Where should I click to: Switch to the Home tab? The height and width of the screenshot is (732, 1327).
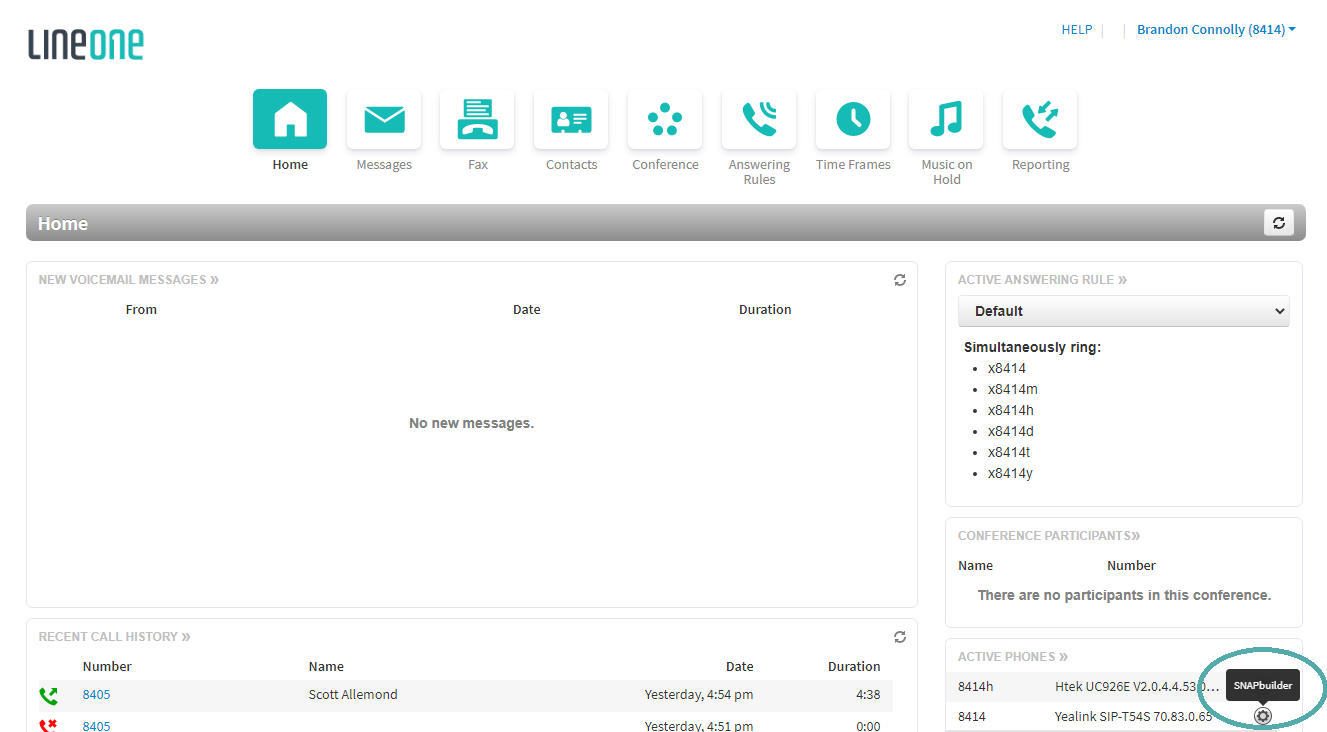pos(290,119)
